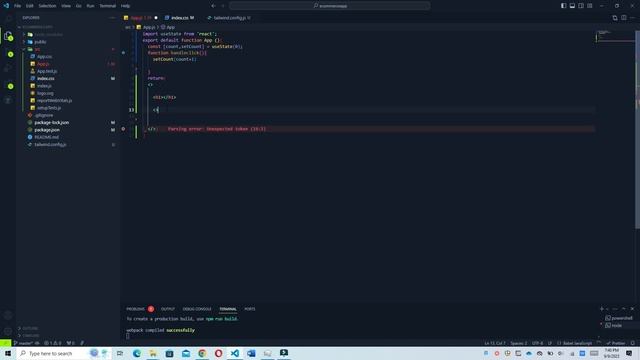Open logo.svg in the explorer
Image resolution: width=640 pixels, height=360 pixels.
pyautogui.click(x=45, y=93)
